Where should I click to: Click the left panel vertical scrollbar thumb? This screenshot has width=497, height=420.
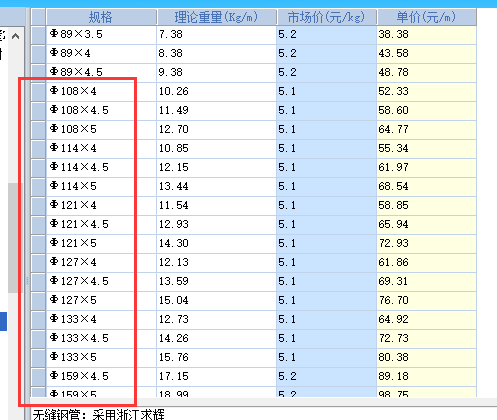tap(13, 238)
